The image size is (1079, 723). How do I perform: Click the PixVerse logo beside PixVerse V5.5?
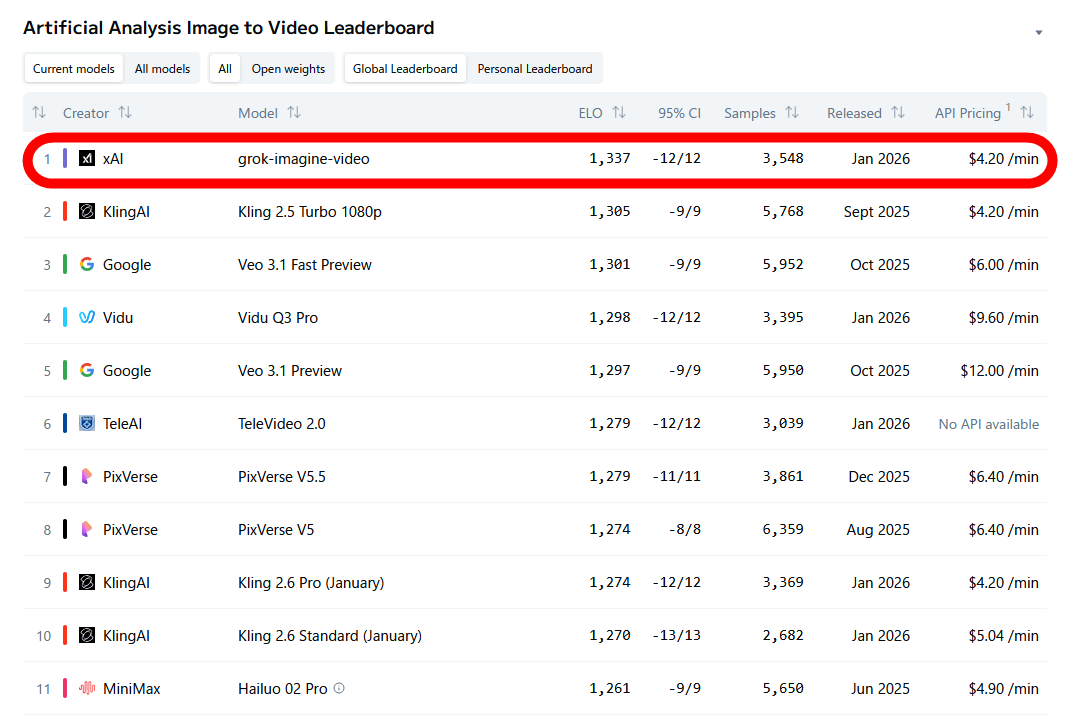click(87, 476)
